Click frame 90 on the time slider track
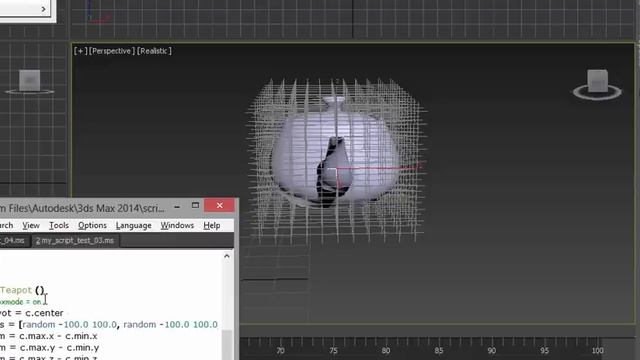 click(491, 350)
